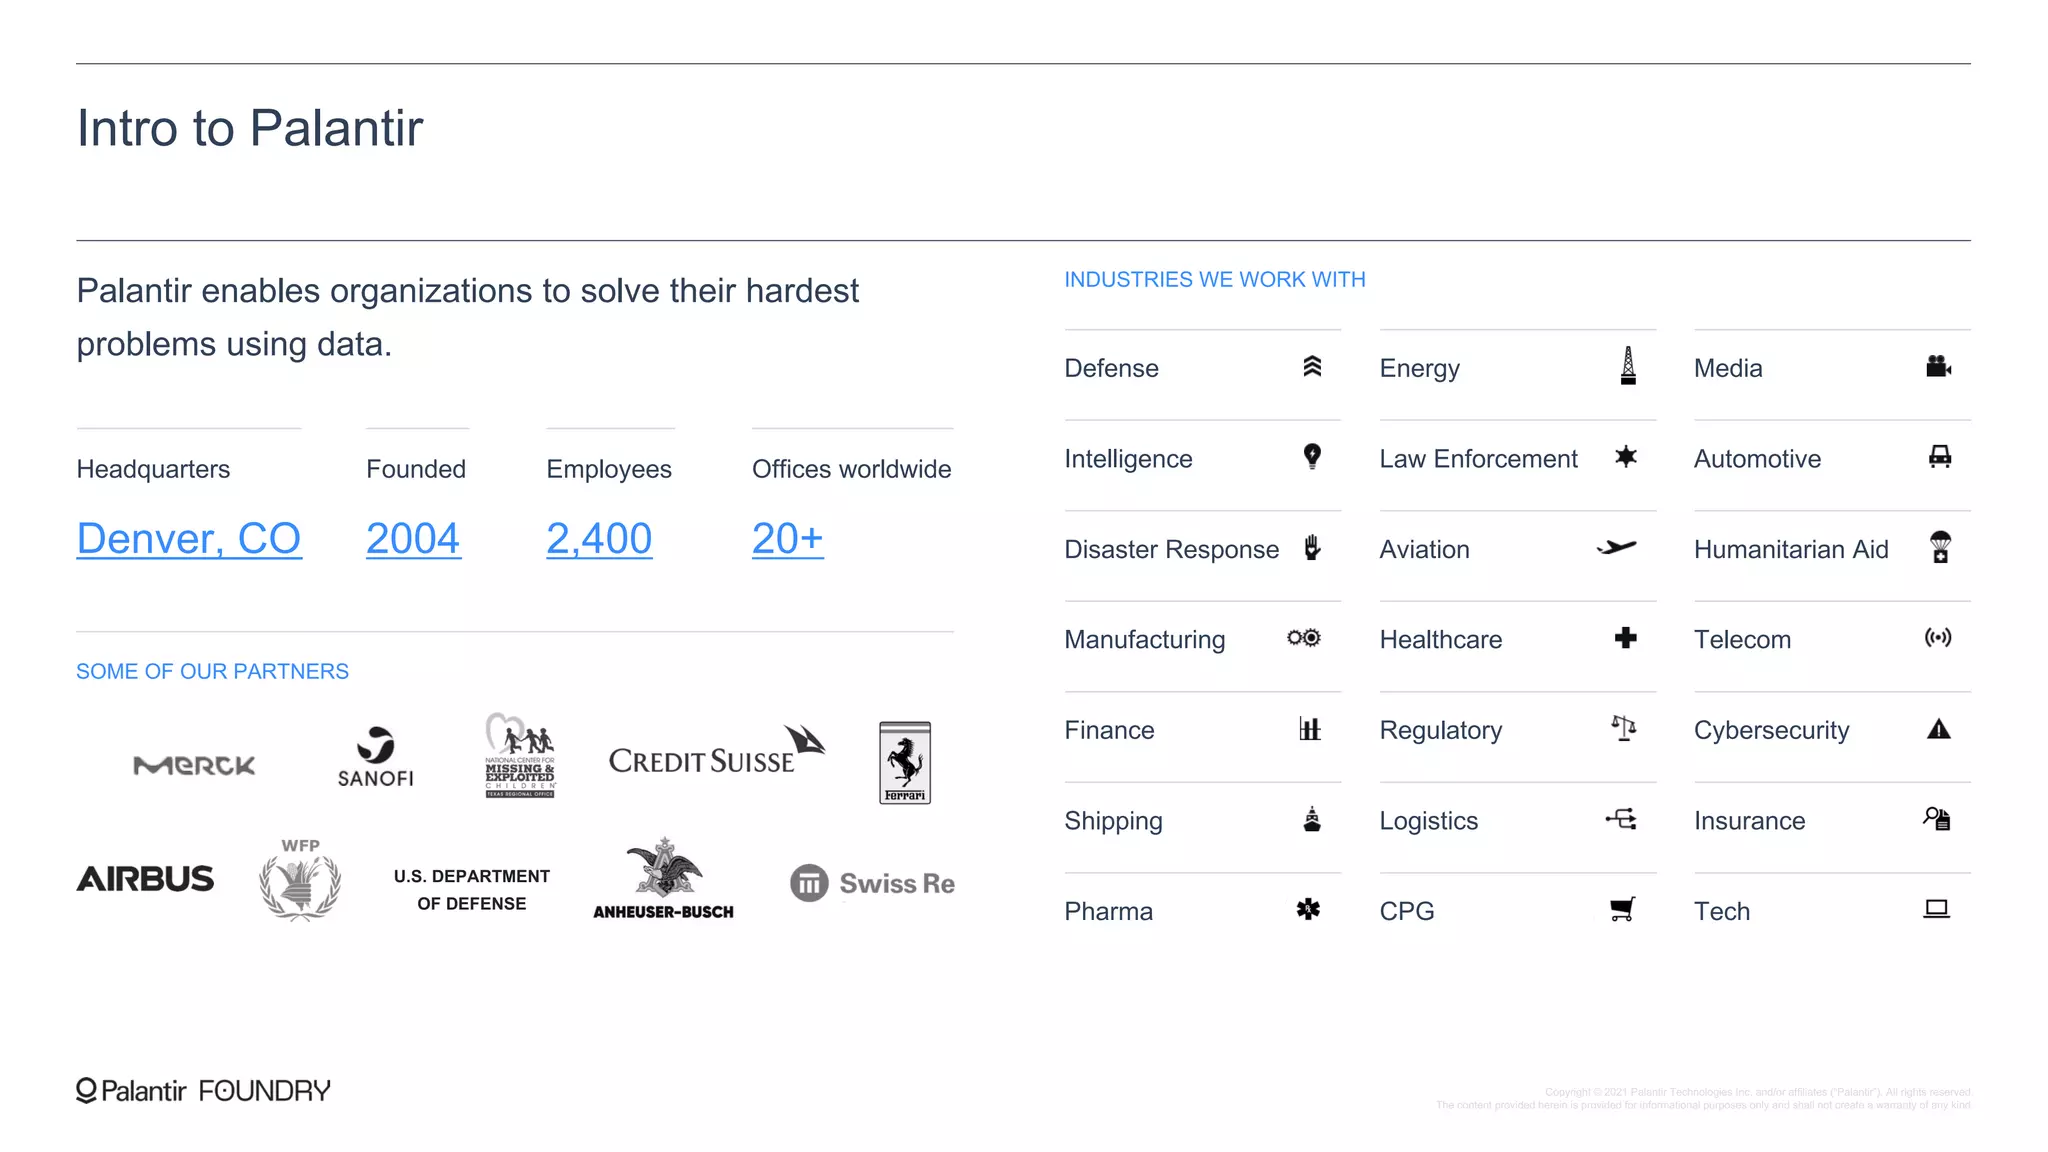
Task: Click the Media camera icon
Action: (x=1938, y=367)
